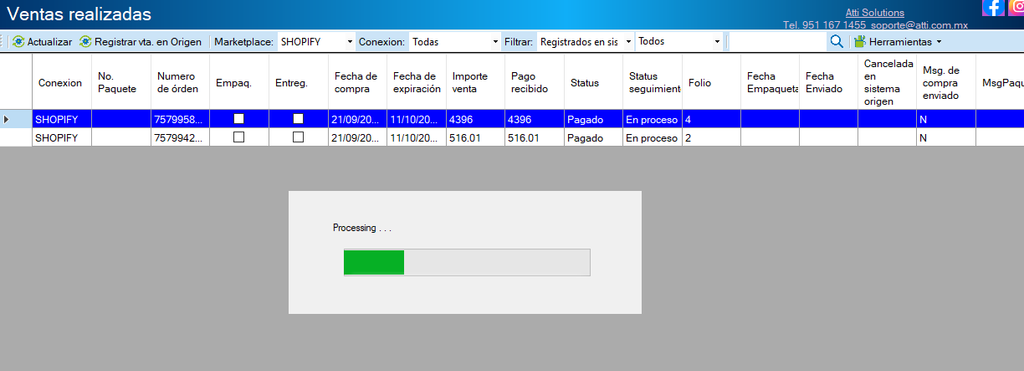1024x371 pixels.
Task: Click Folio cell with value 2
Action: [x=712, y=138]
